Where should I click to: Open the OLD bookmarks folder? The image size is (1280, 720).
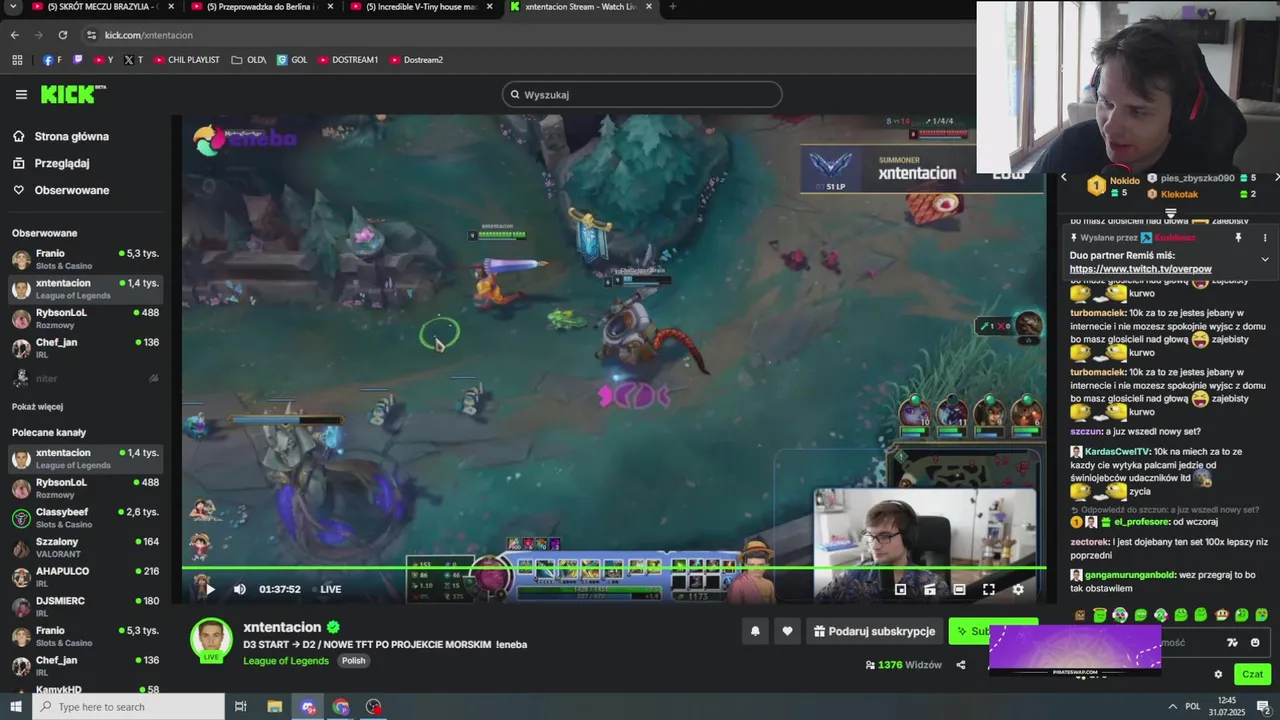click(249, 60)
